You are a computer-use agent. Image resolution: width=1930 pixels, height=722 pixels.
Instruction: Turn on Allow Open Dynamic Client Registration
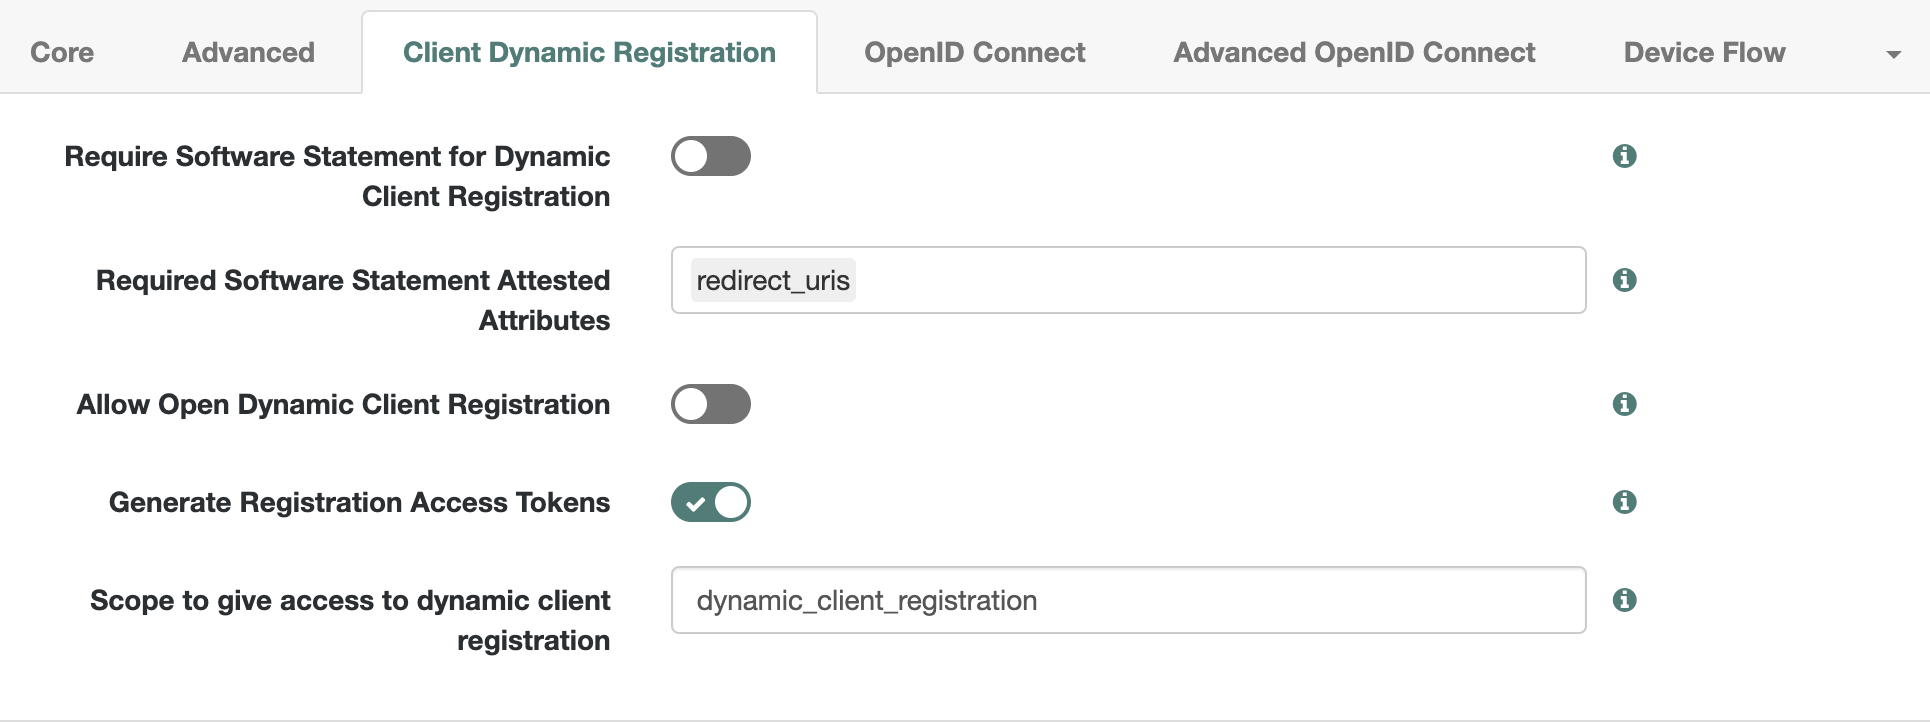pos(710,404)
